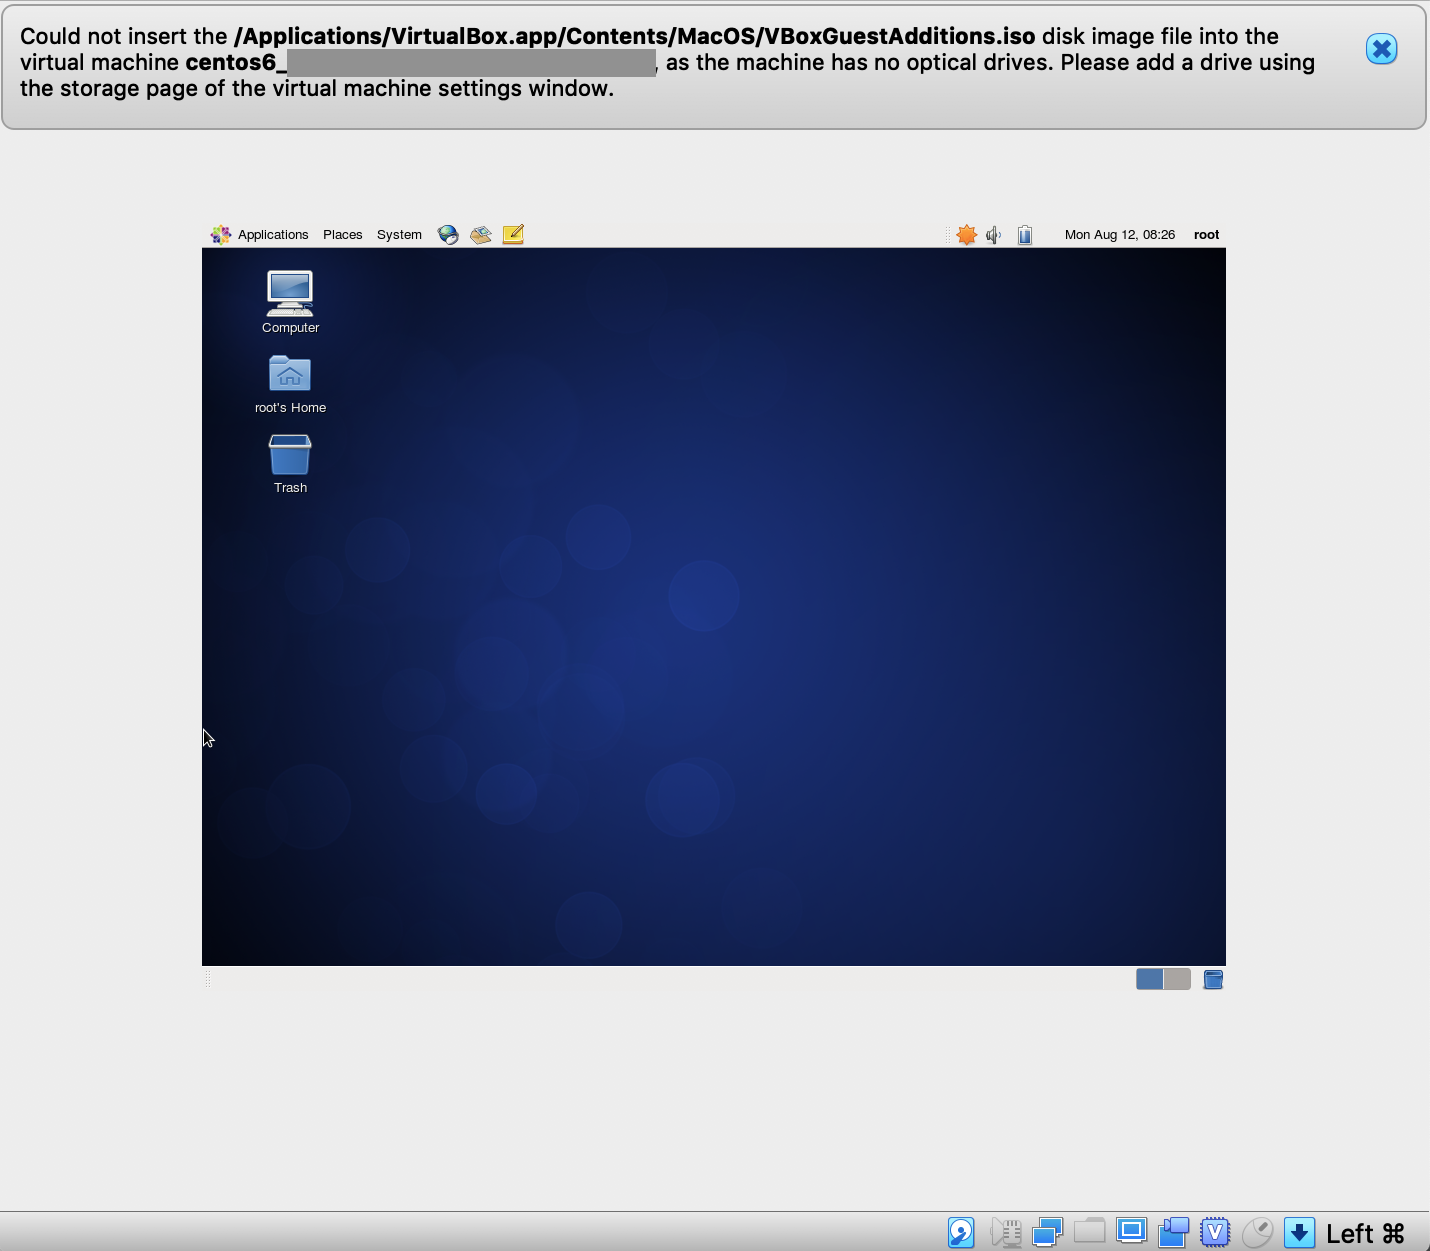Click the orange software update notifier icon
Image resolution: width=1430 pixels, height=1251 pixels.
[966, 235]
